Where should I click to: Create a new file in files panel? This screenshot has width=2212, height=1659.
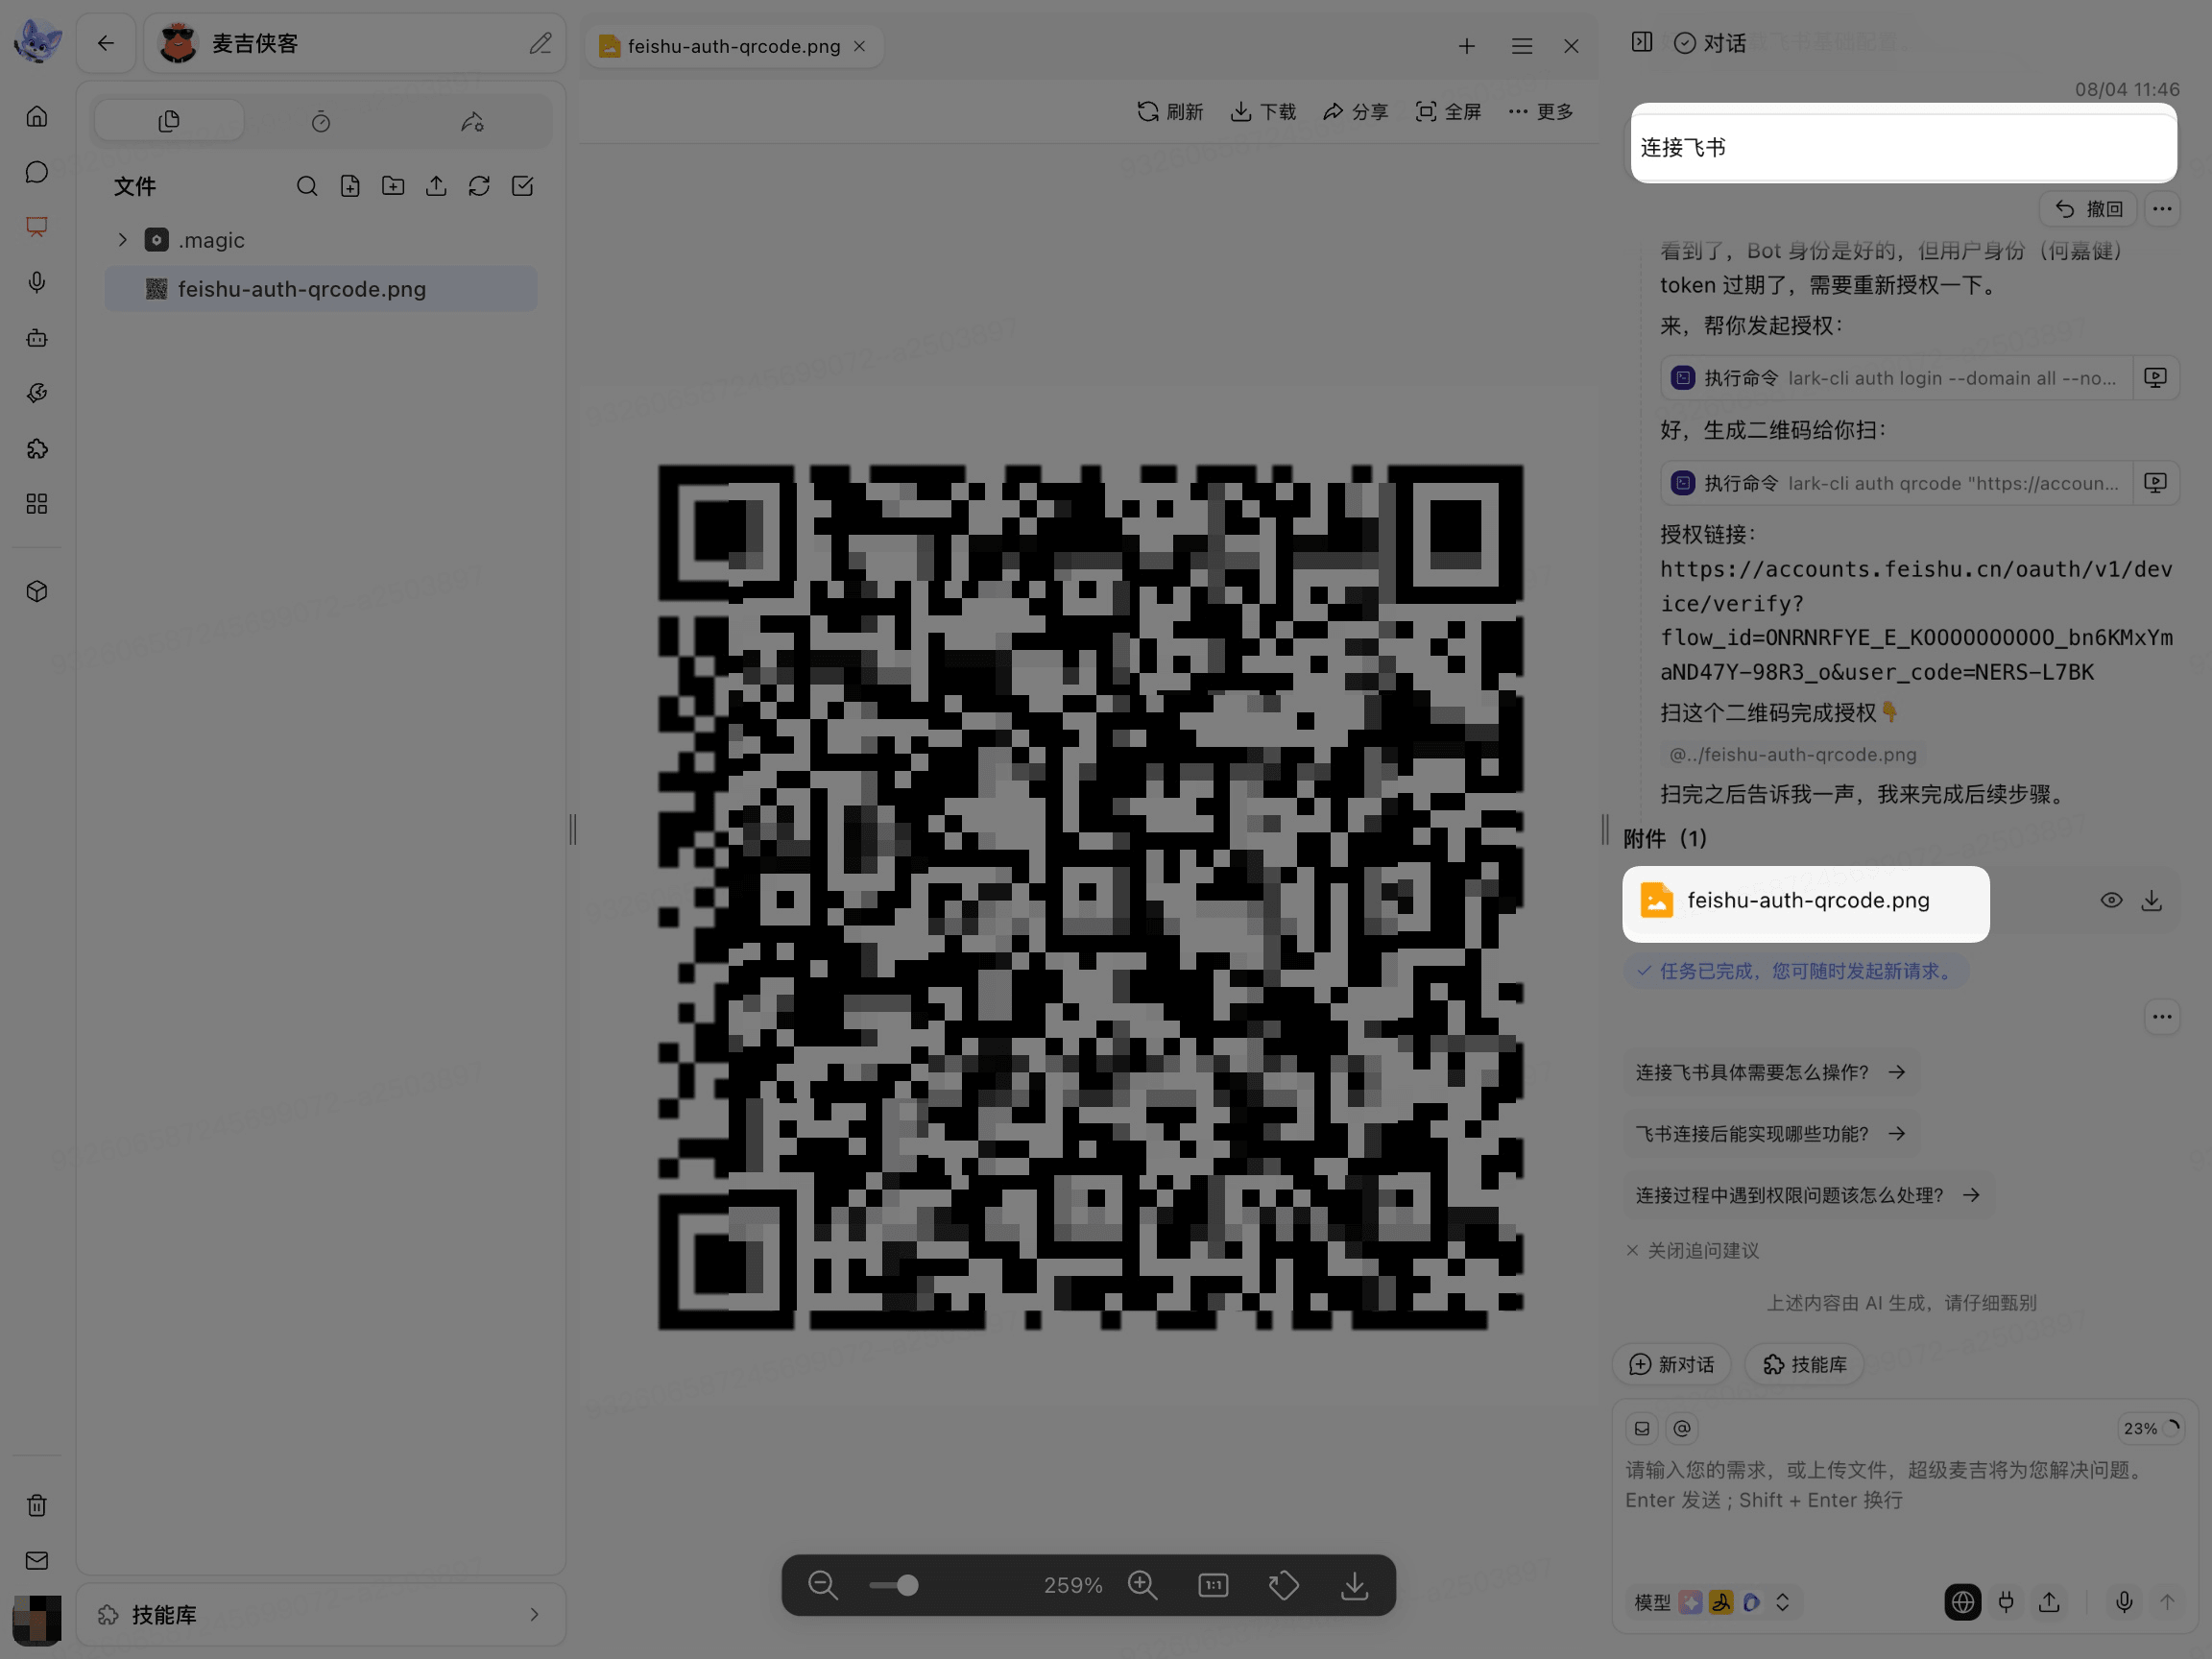(350, 186)
